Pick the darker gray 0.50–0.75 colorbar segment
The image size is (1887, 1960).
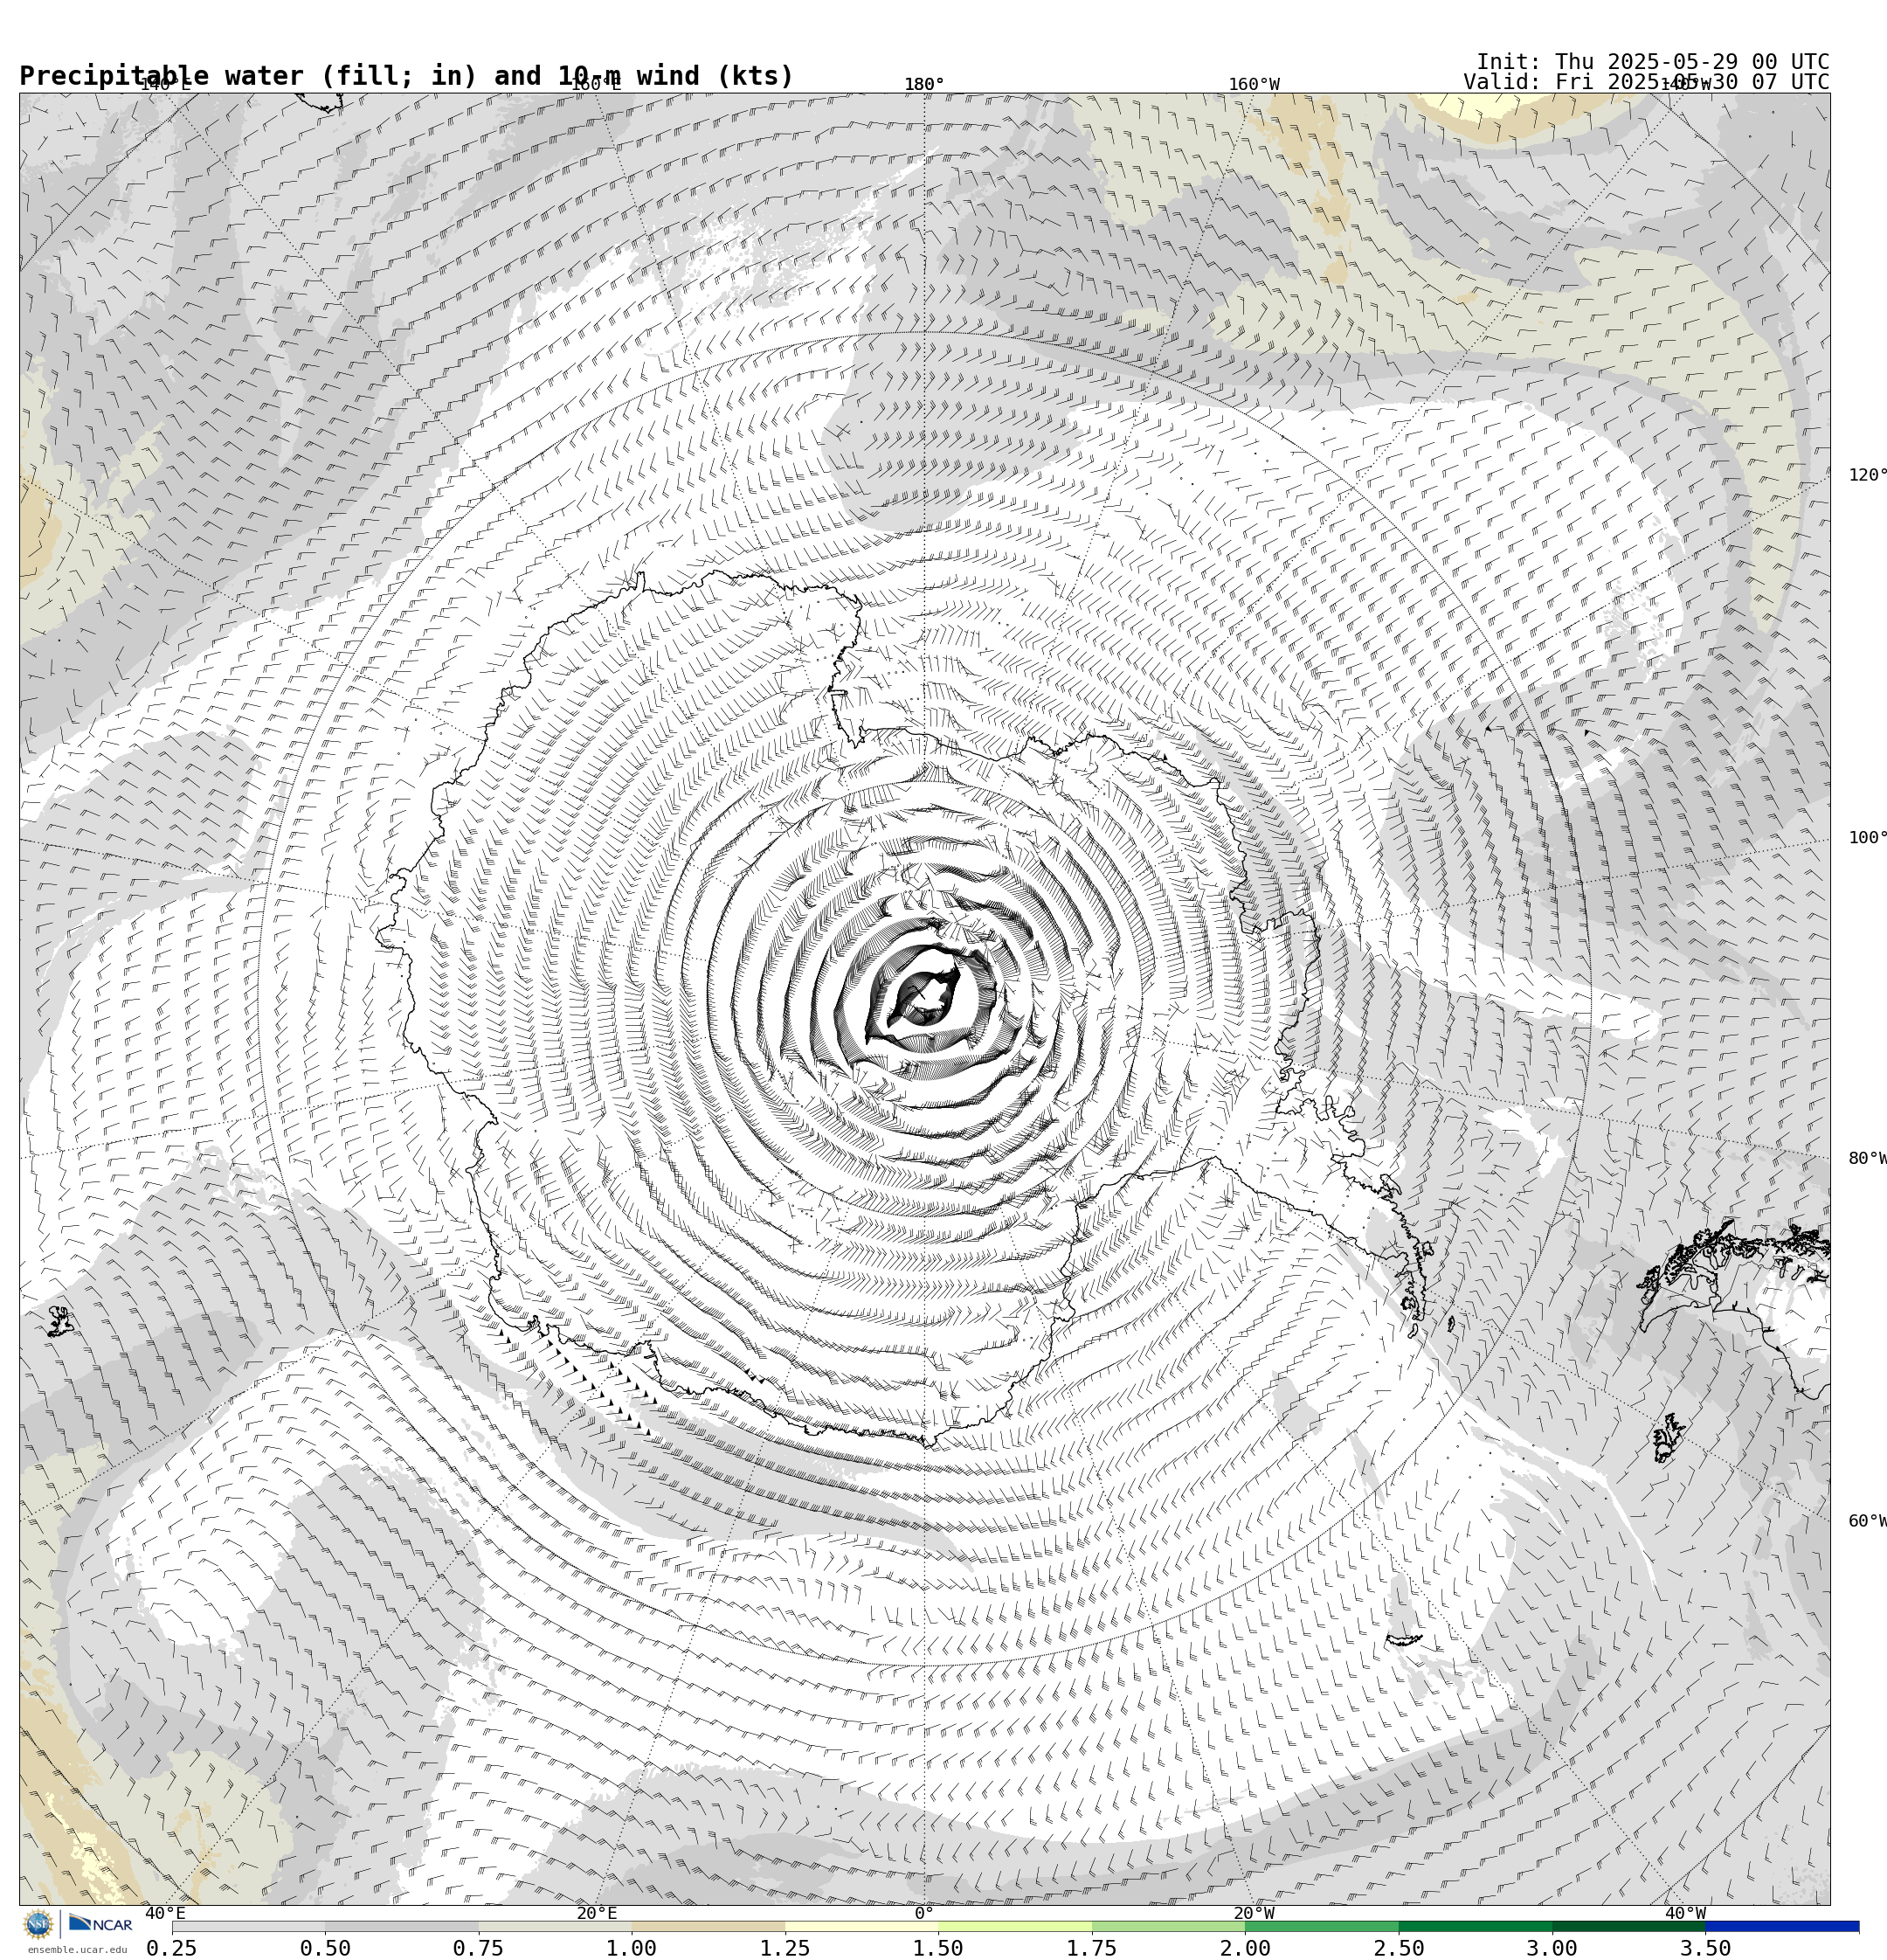click(x=401, y=1926)
